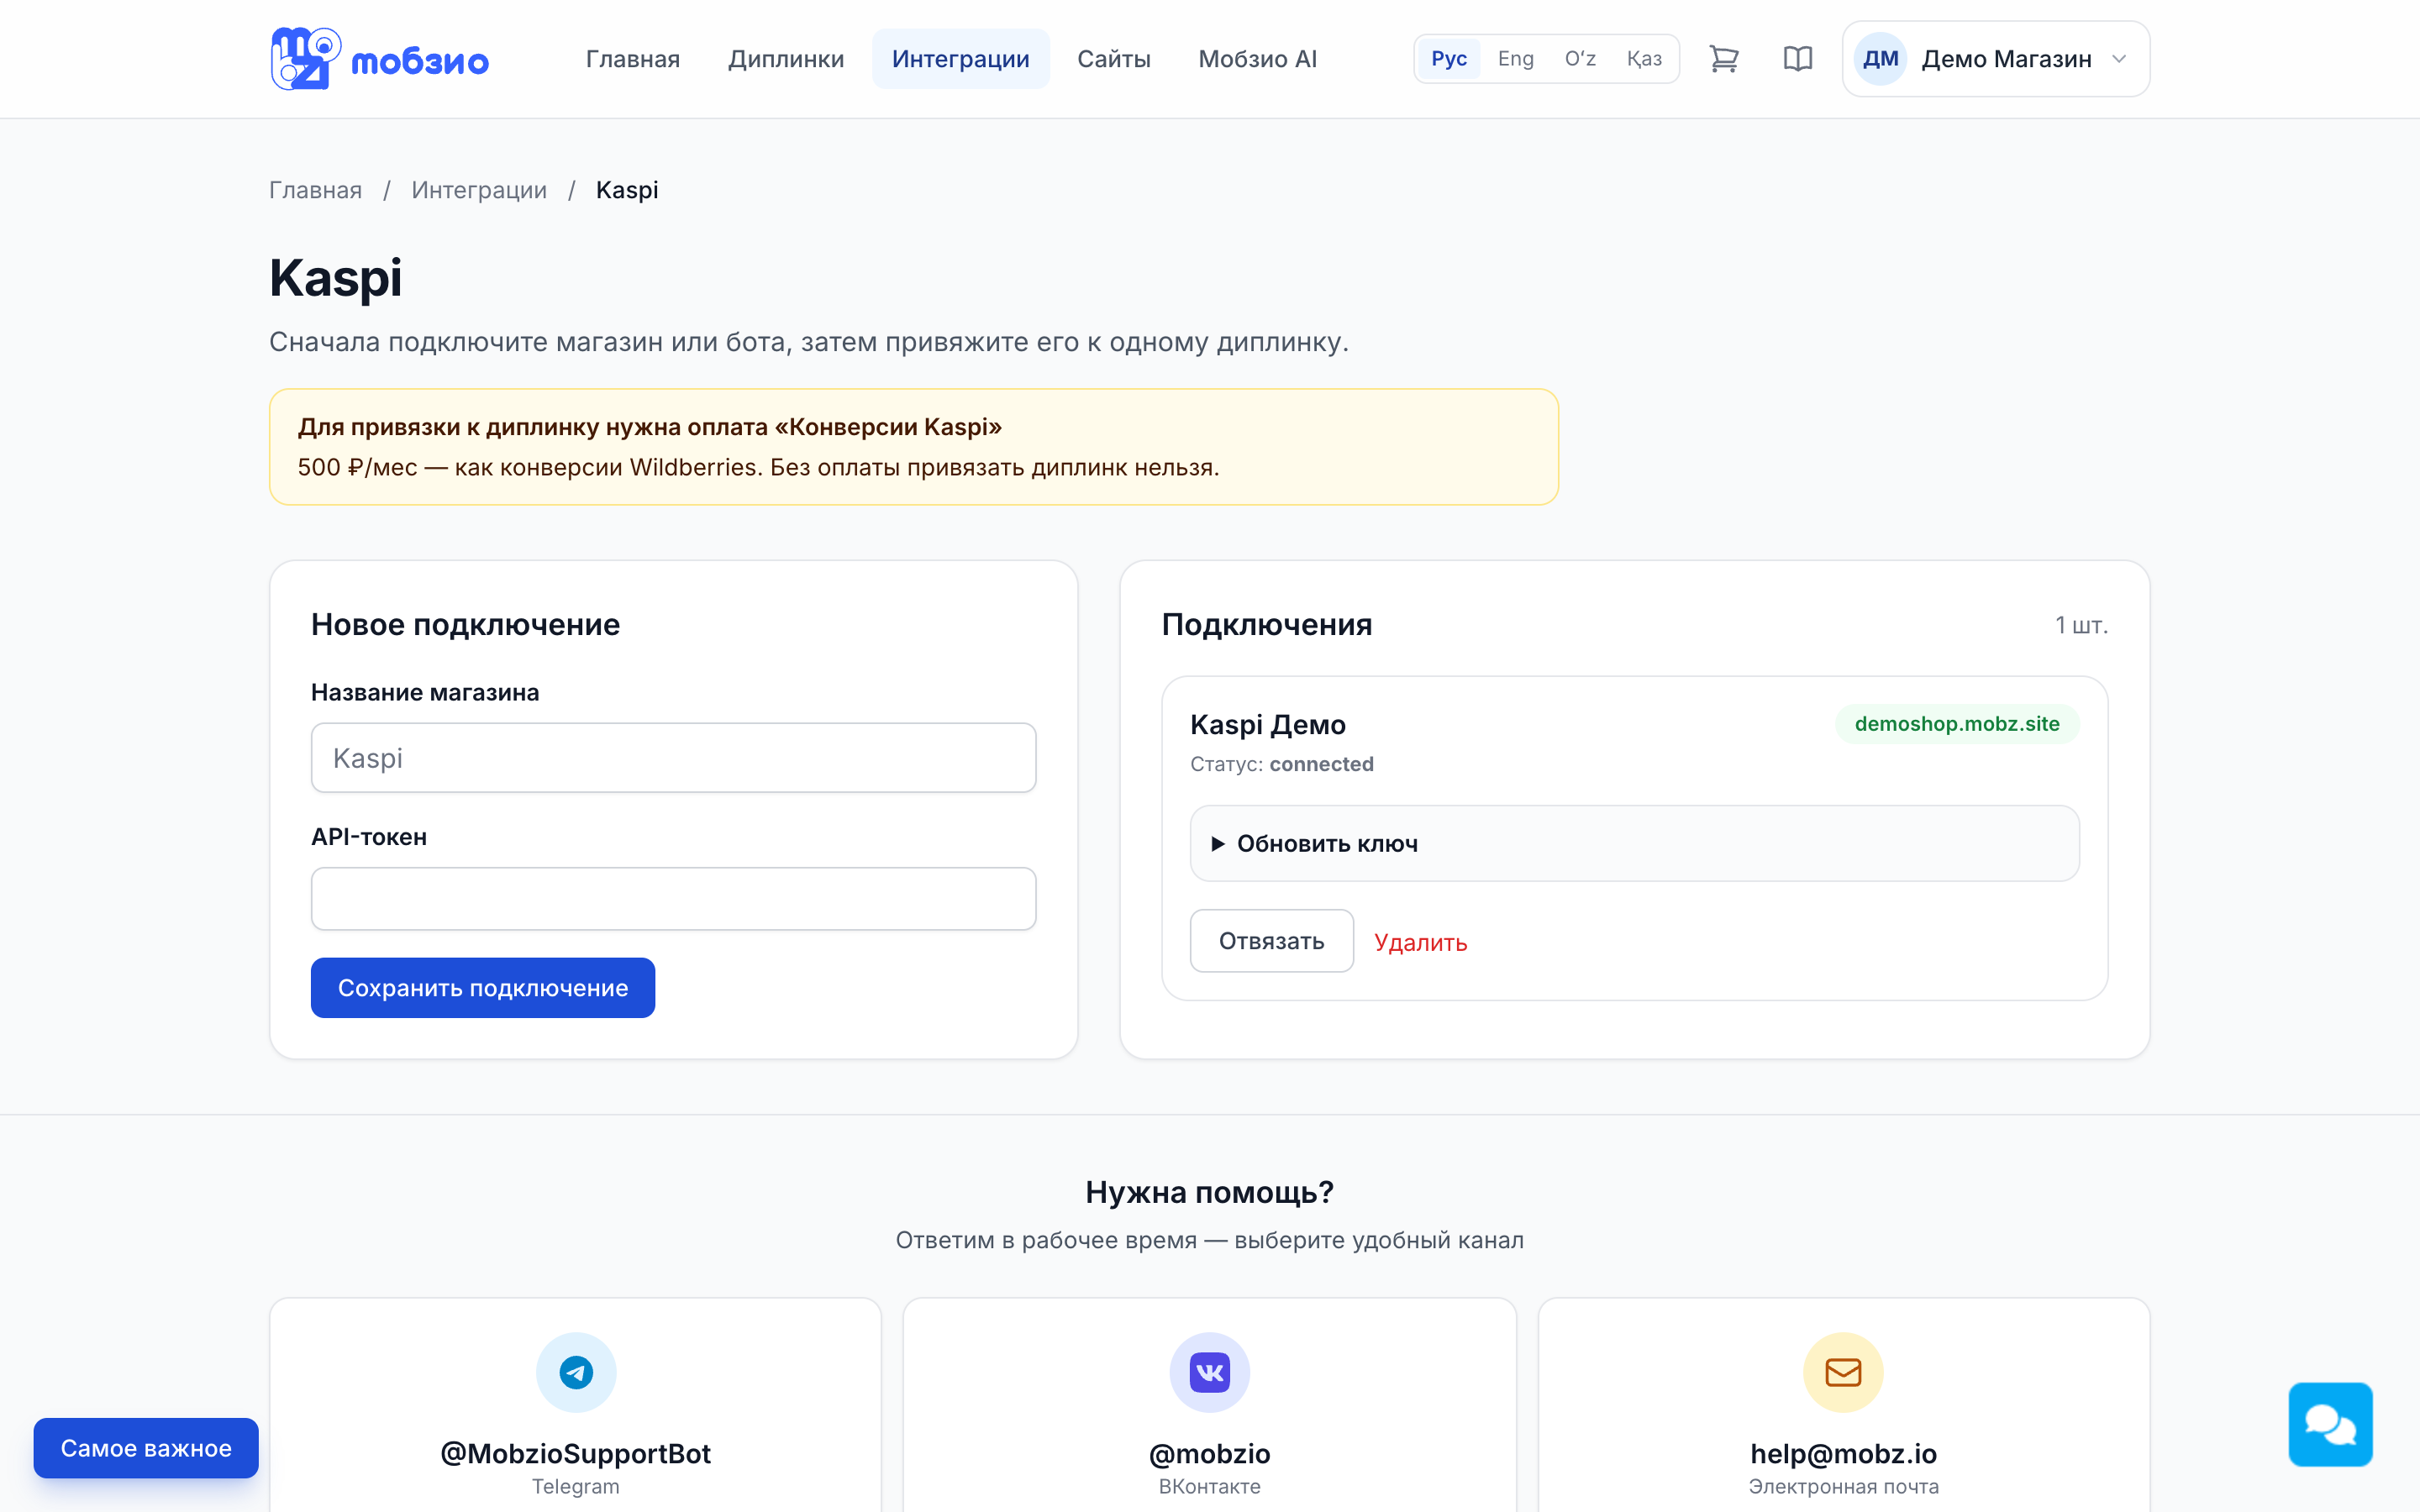The height and width of the screenshot is (1512, 2420).
Task: Open help@mobz.io email contact
Action: pos(1843,1452)
